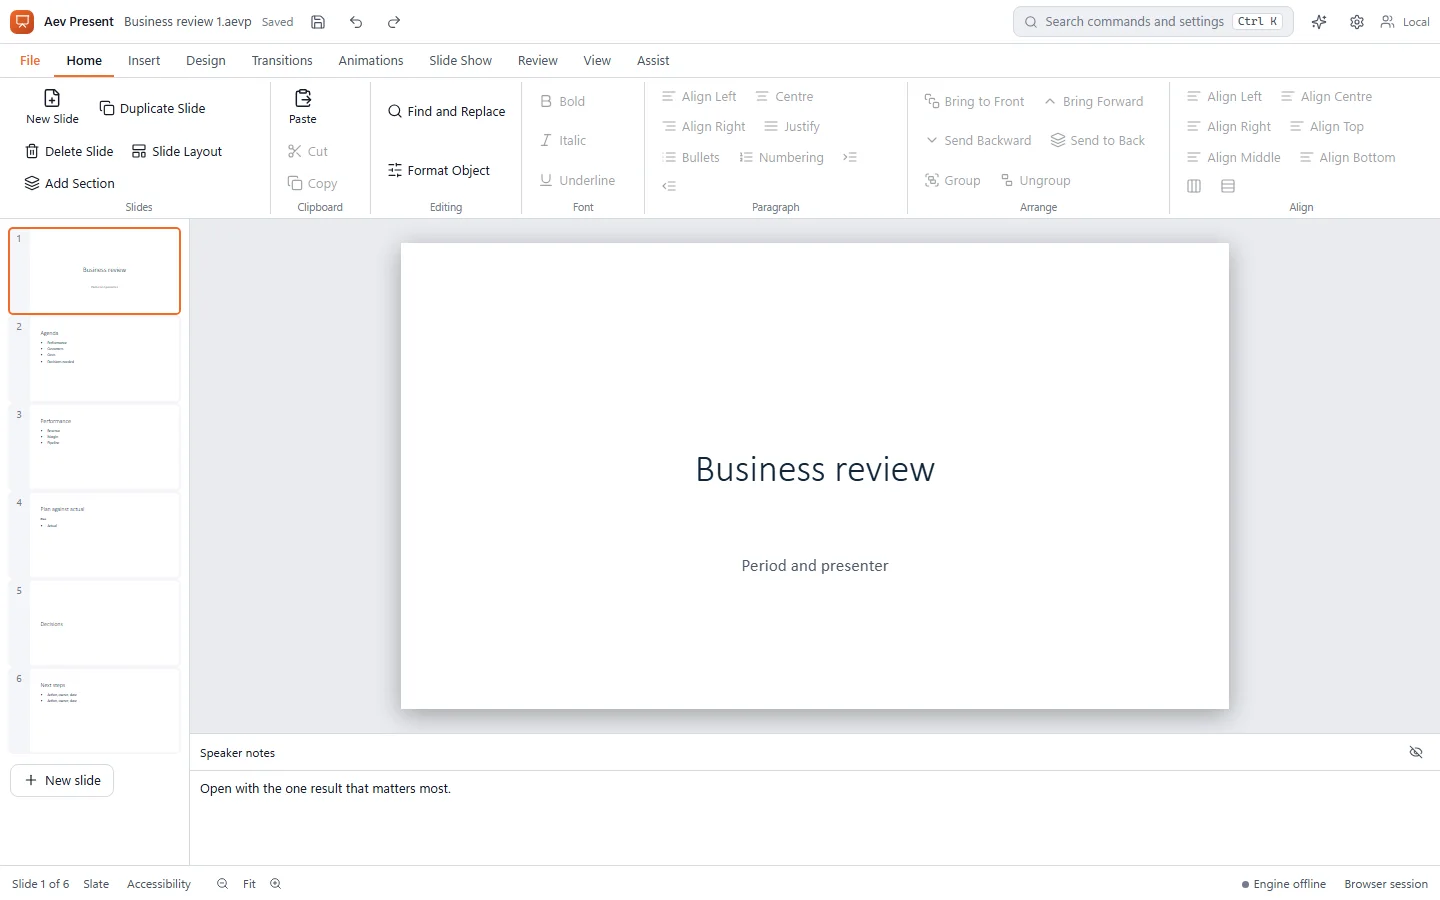Click Slate theme in status bar
The height and width of the screenshot is (900, 1440).
(96, 884)
